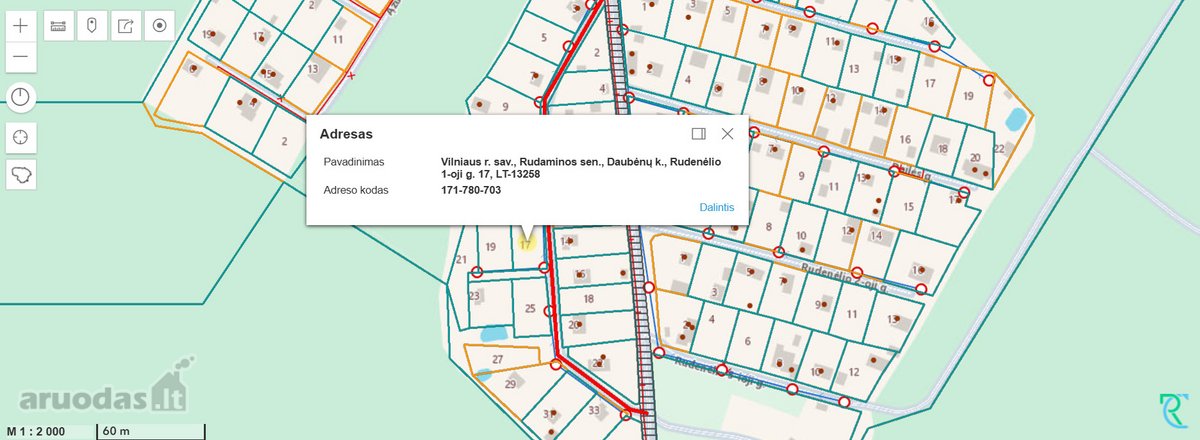Open the Dalintis share link
Viewport: 1200px width, 440px height.
[x=717, y=207]
